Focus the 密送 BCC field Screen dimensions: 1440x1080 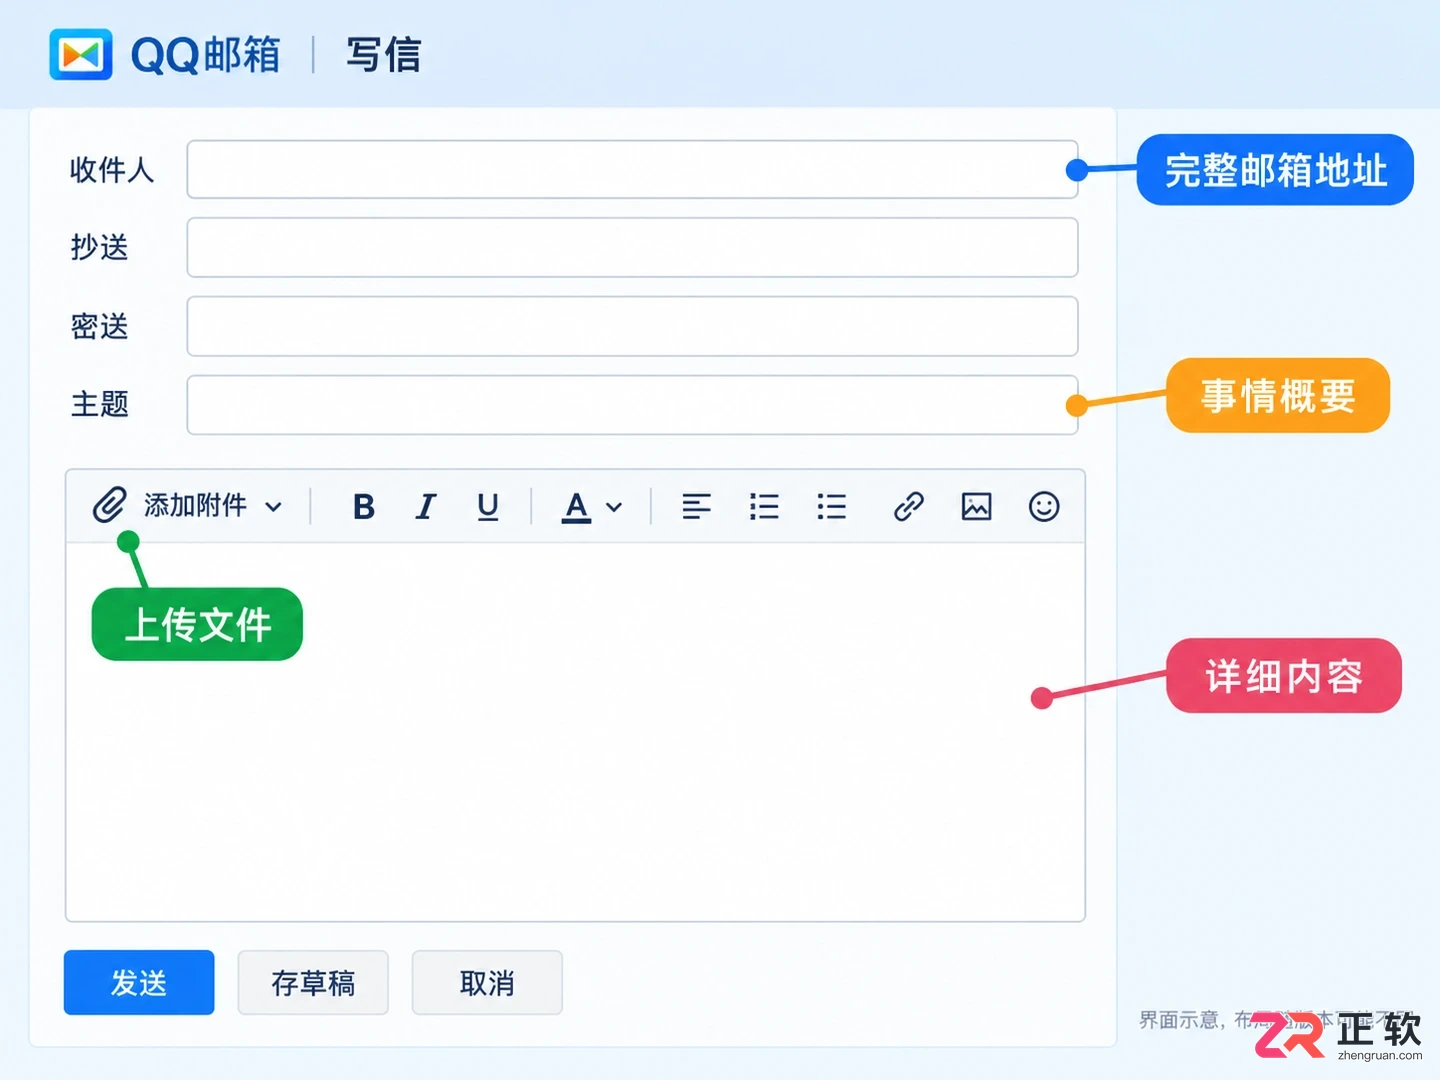(632, 326)
